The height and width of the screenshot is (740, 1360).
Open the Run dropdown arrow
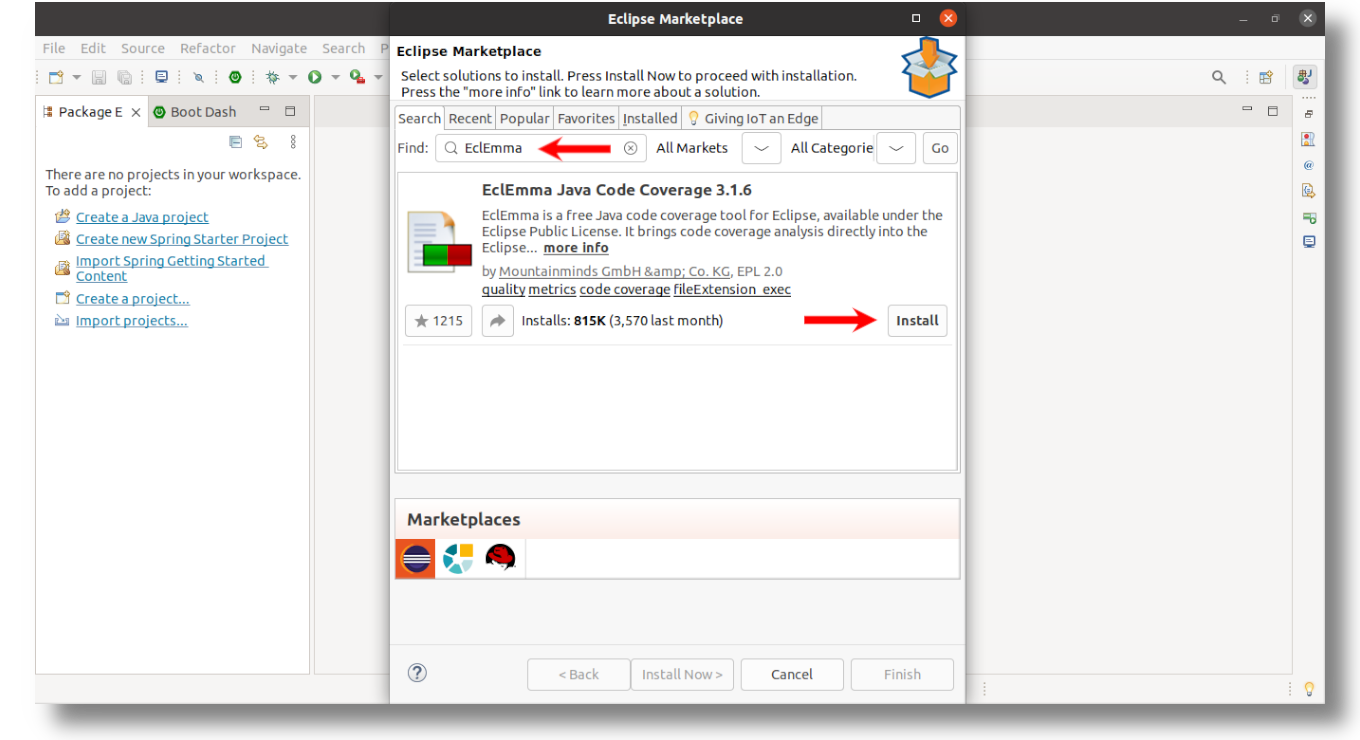(x=335, y=77)
